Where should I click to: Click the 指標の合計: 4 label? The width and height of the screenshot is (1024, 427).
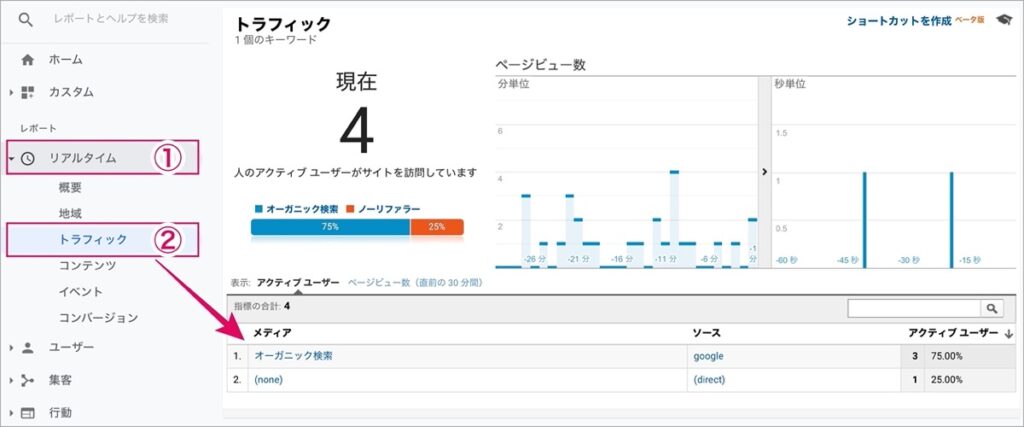click(261, 306)
